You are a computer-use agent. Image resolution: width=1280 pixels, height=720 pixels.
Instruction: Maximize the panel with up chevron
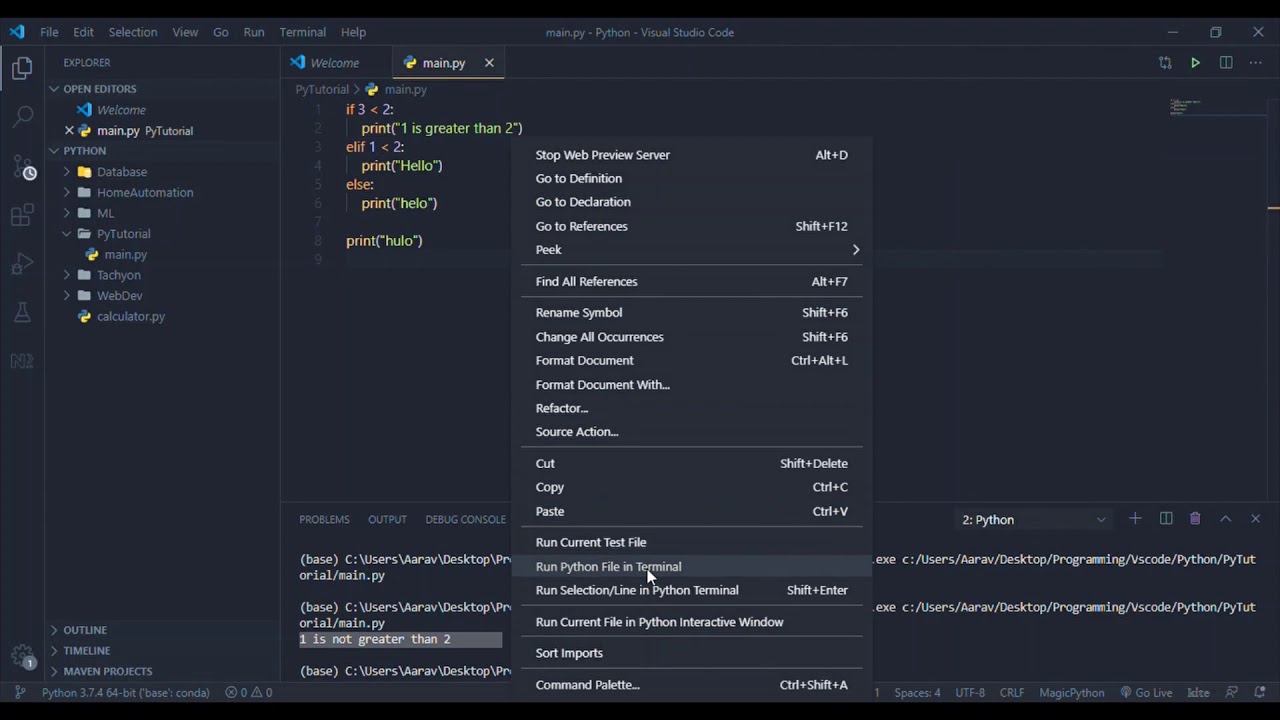pos(1225,519)
